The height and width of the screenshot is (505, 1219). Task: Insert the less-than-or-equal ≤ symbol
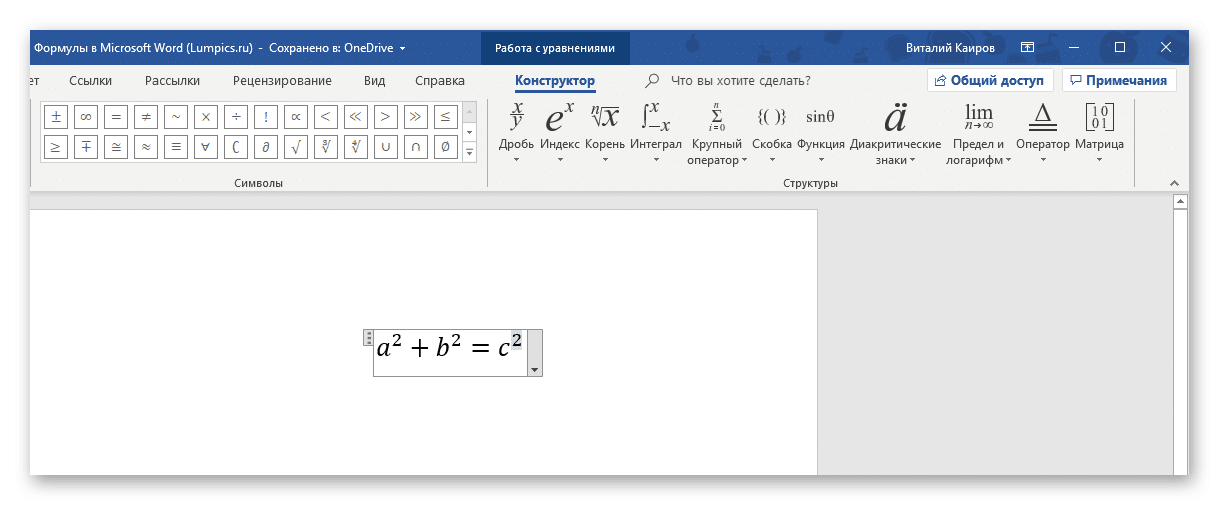click(x=446, y=116)
